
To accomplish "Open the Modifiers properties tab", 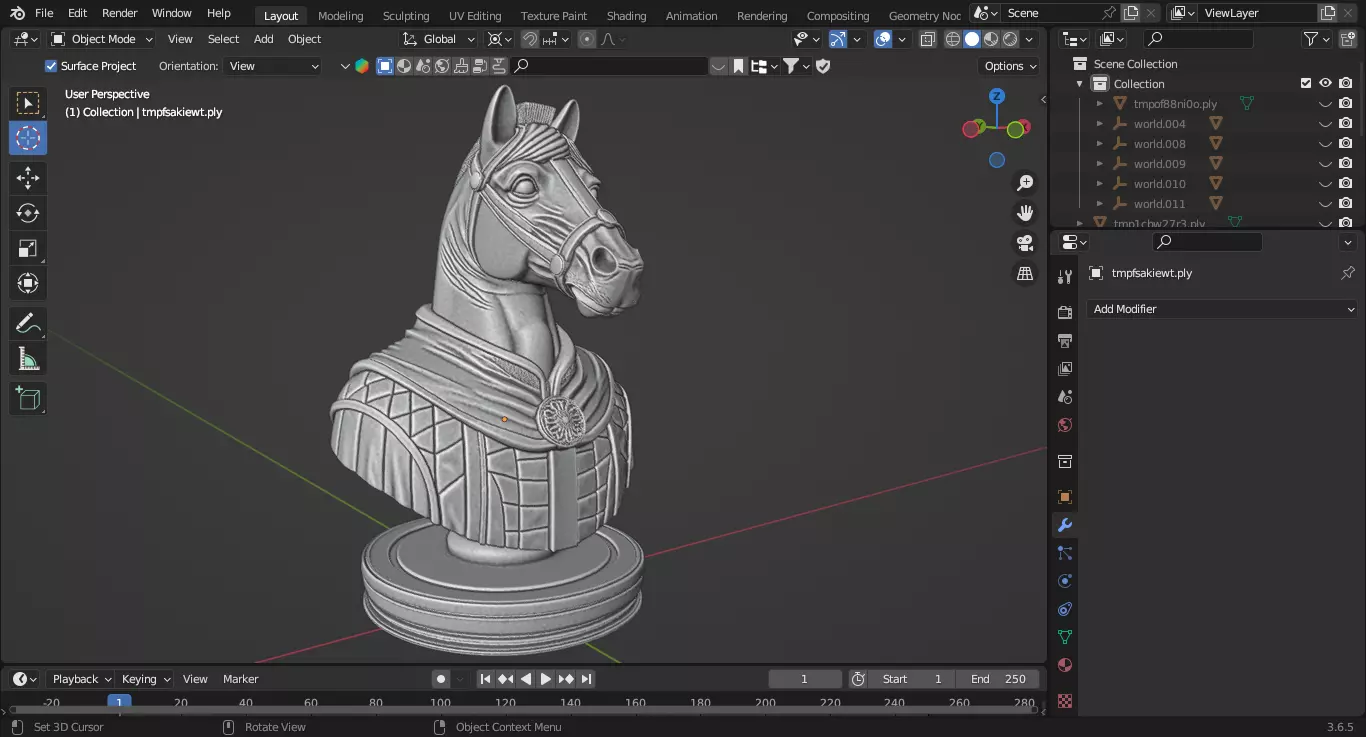I will pos(1065,525).
